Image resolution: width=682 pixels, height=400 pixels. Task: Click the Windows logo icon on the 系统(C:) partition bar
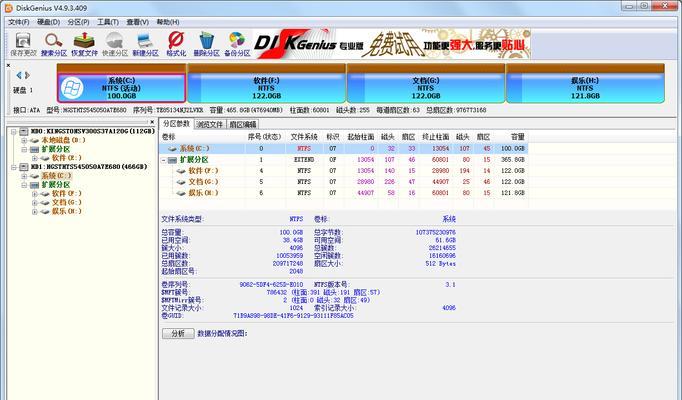(x=72, y=88)
